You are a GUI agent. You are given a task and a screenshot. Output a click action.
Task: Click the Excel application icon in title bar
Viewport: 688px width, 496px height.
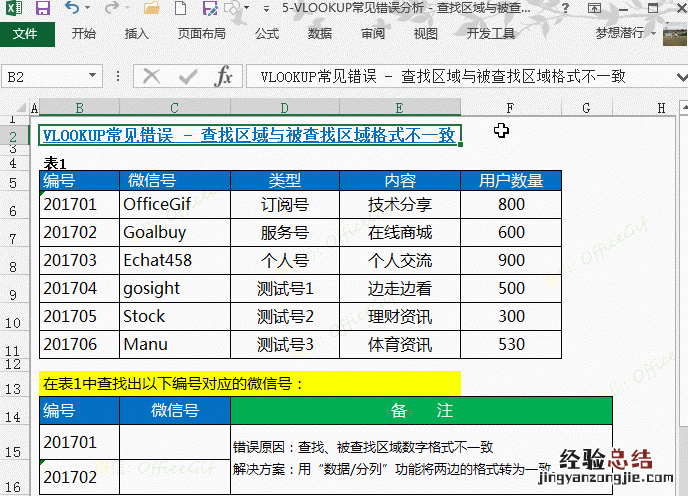pyautogui.click(x=14, y=9)
